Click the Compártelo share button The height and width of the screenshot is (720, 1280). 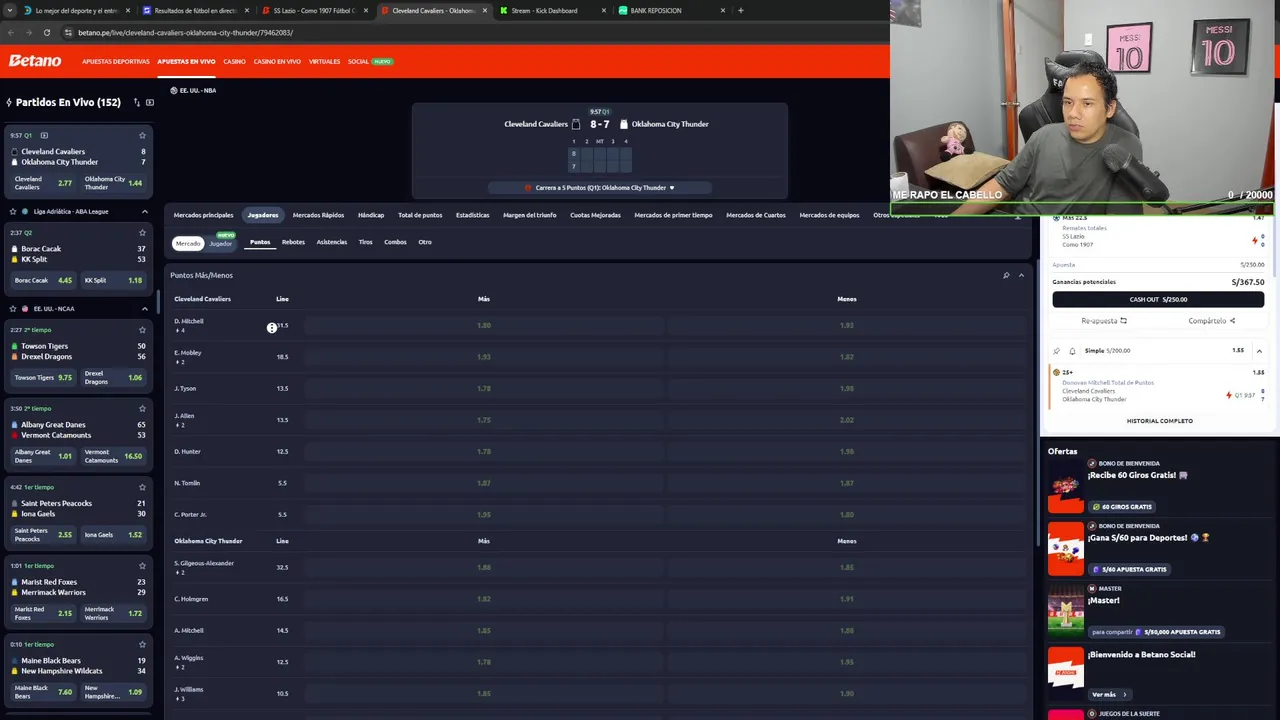[x=1211, y=321]
